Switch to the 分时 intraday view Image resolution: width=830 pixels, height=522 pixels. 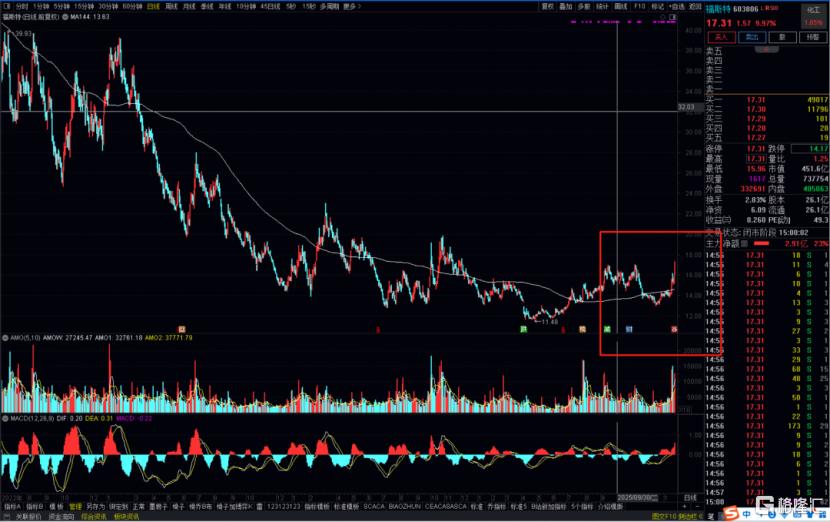click(x=22, y=6)
